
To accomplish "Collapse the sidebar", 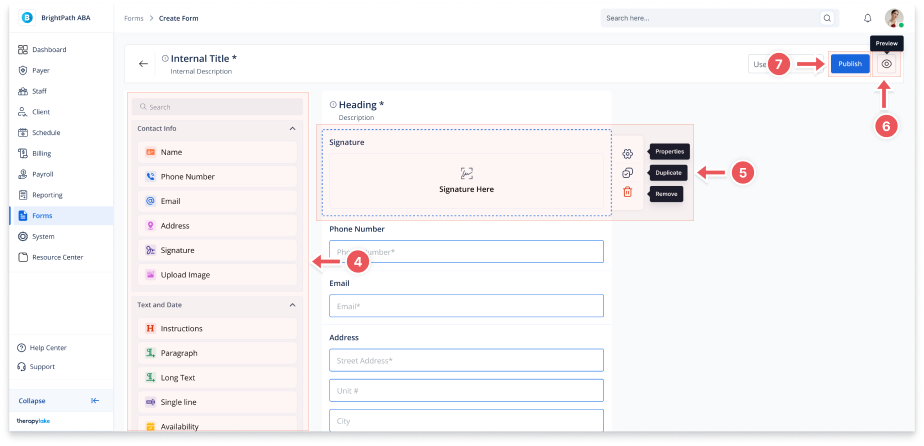I will pos(61,401).
